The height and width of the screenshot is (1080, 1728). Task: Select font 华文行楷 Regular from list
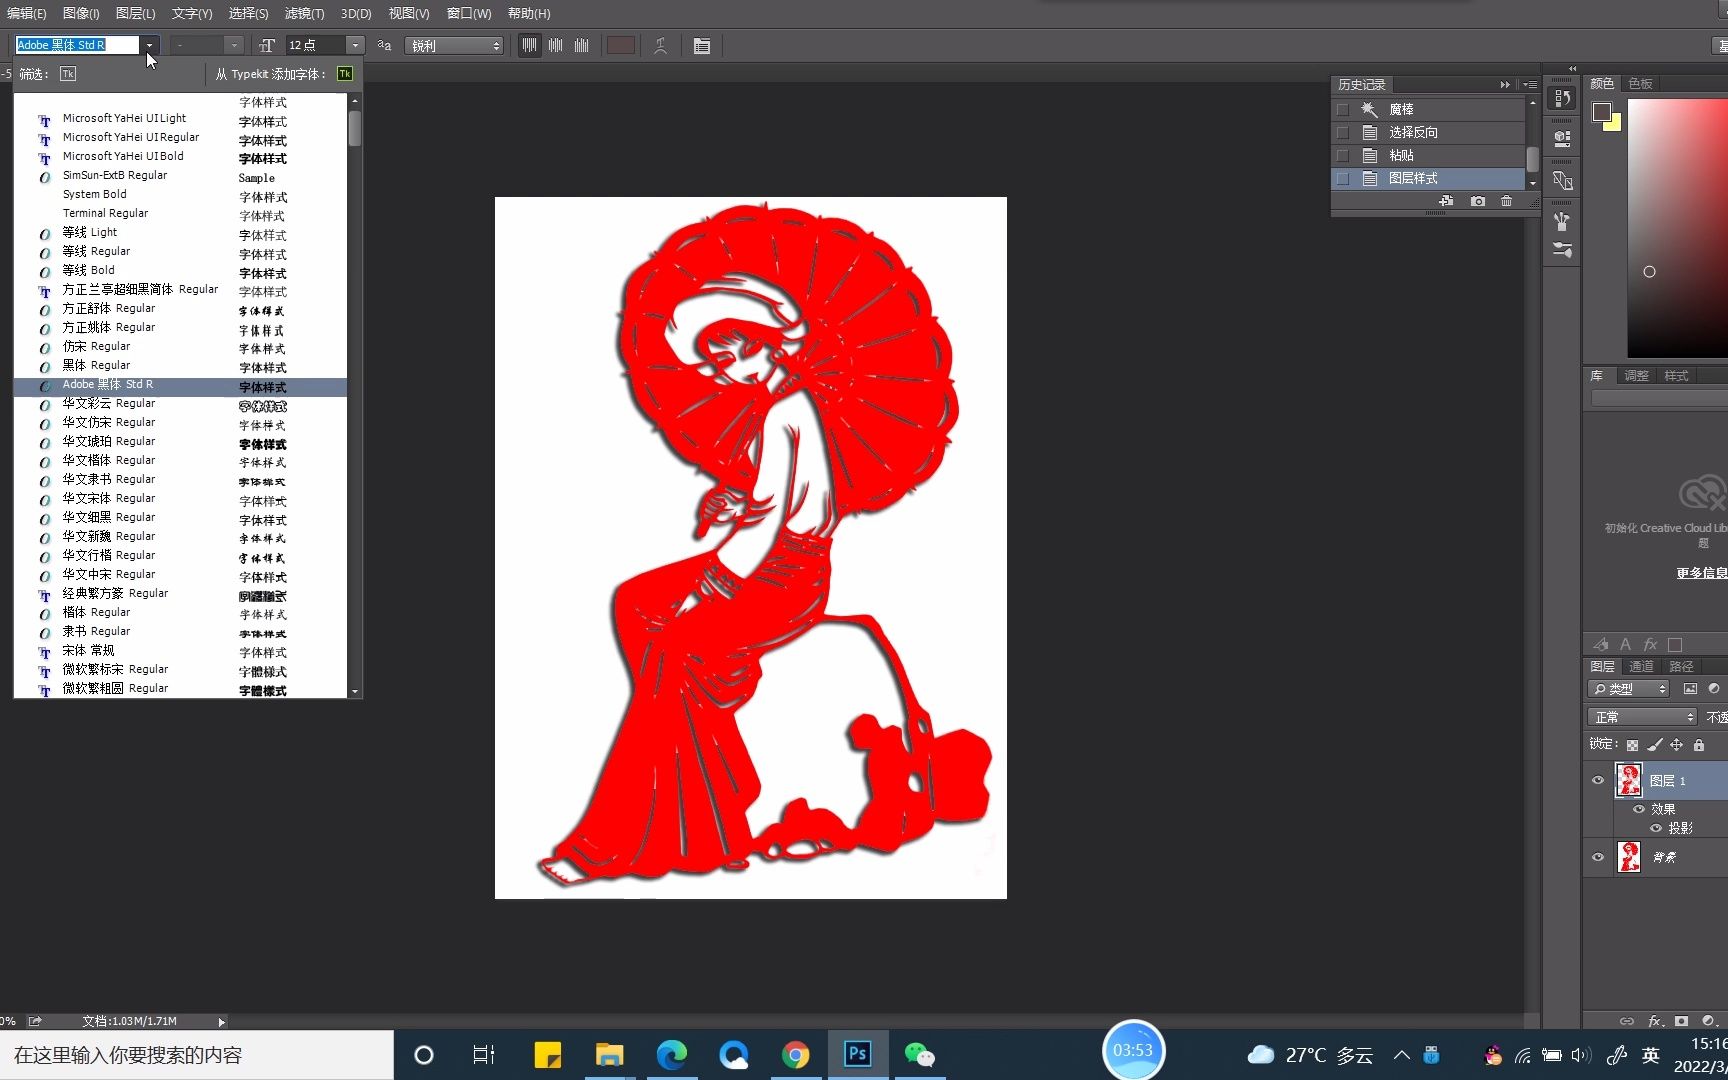click(x=180, y=556)
